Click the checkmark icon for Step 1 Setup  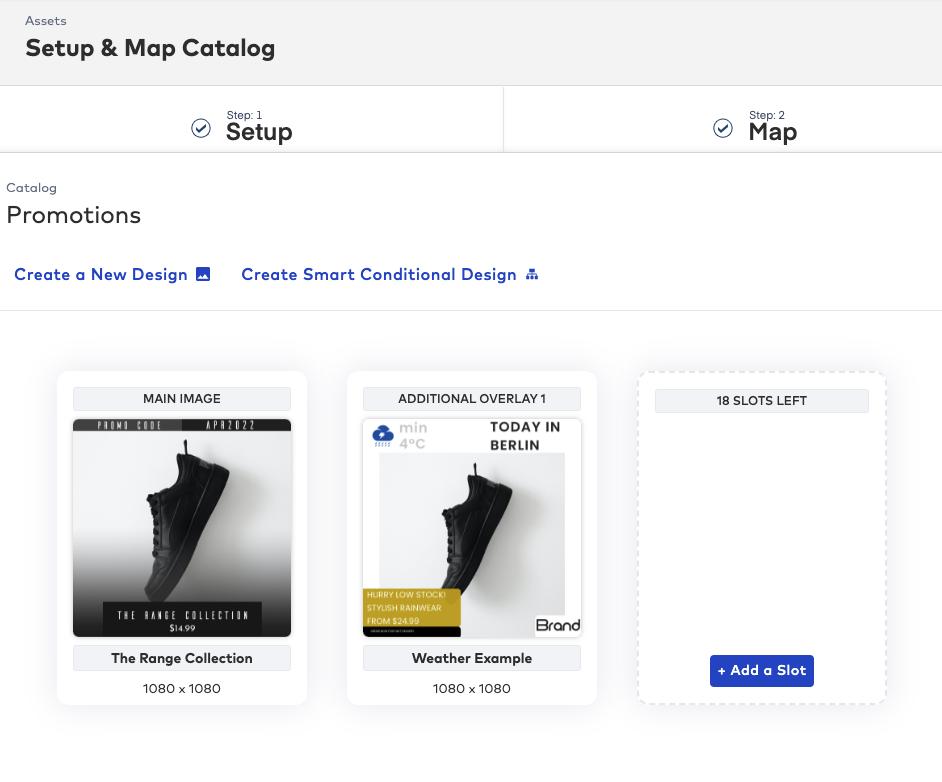coord(201,128)
